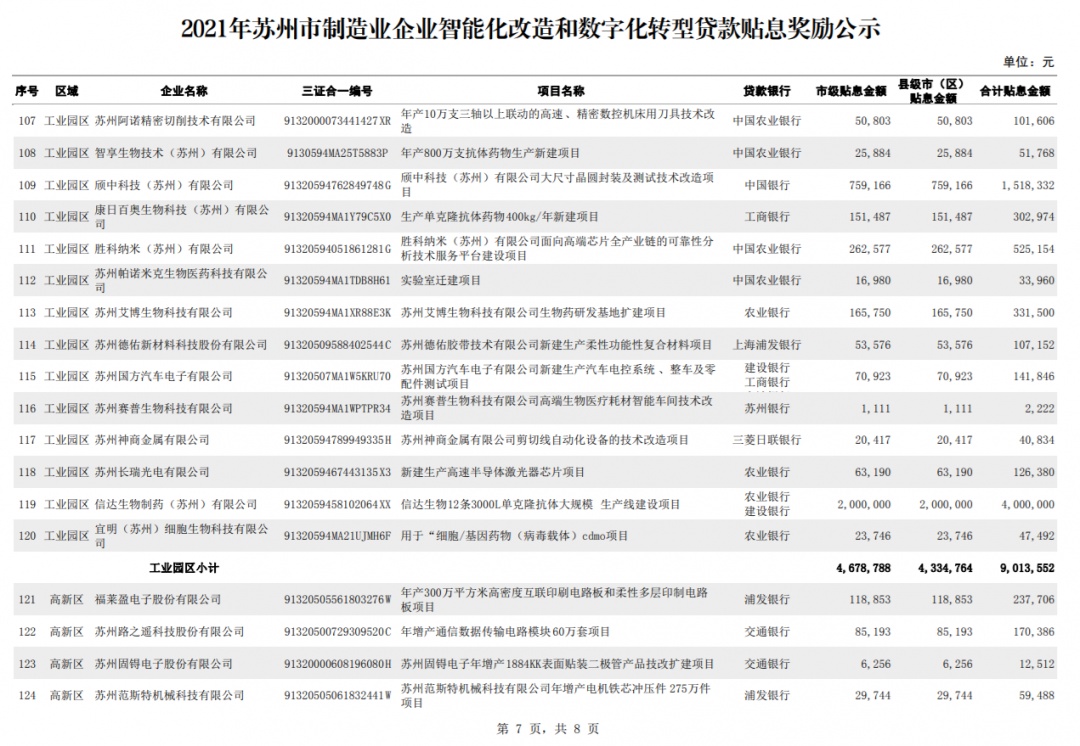This screenshot has width=1080, height=746.
Task: Click bank 中国银行 in row 109
Action: (767, 185)
